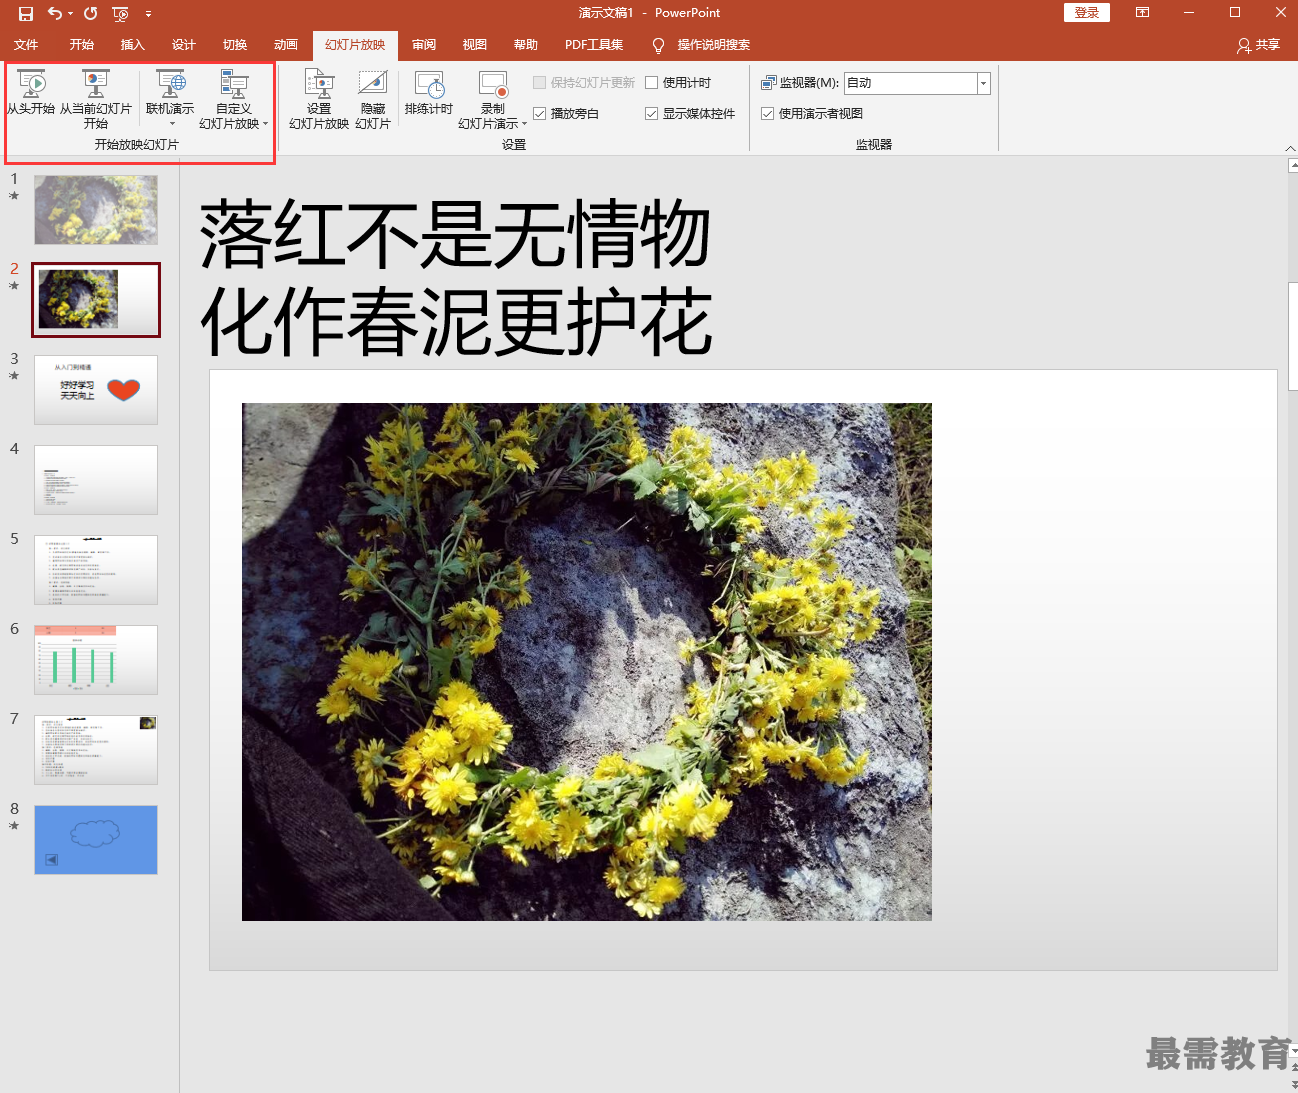Screen dimensions: 1298x1093
Task: Uncheck 显示媒体控件 (Show Media Controls) checkbox
Action: pos(651,114)
